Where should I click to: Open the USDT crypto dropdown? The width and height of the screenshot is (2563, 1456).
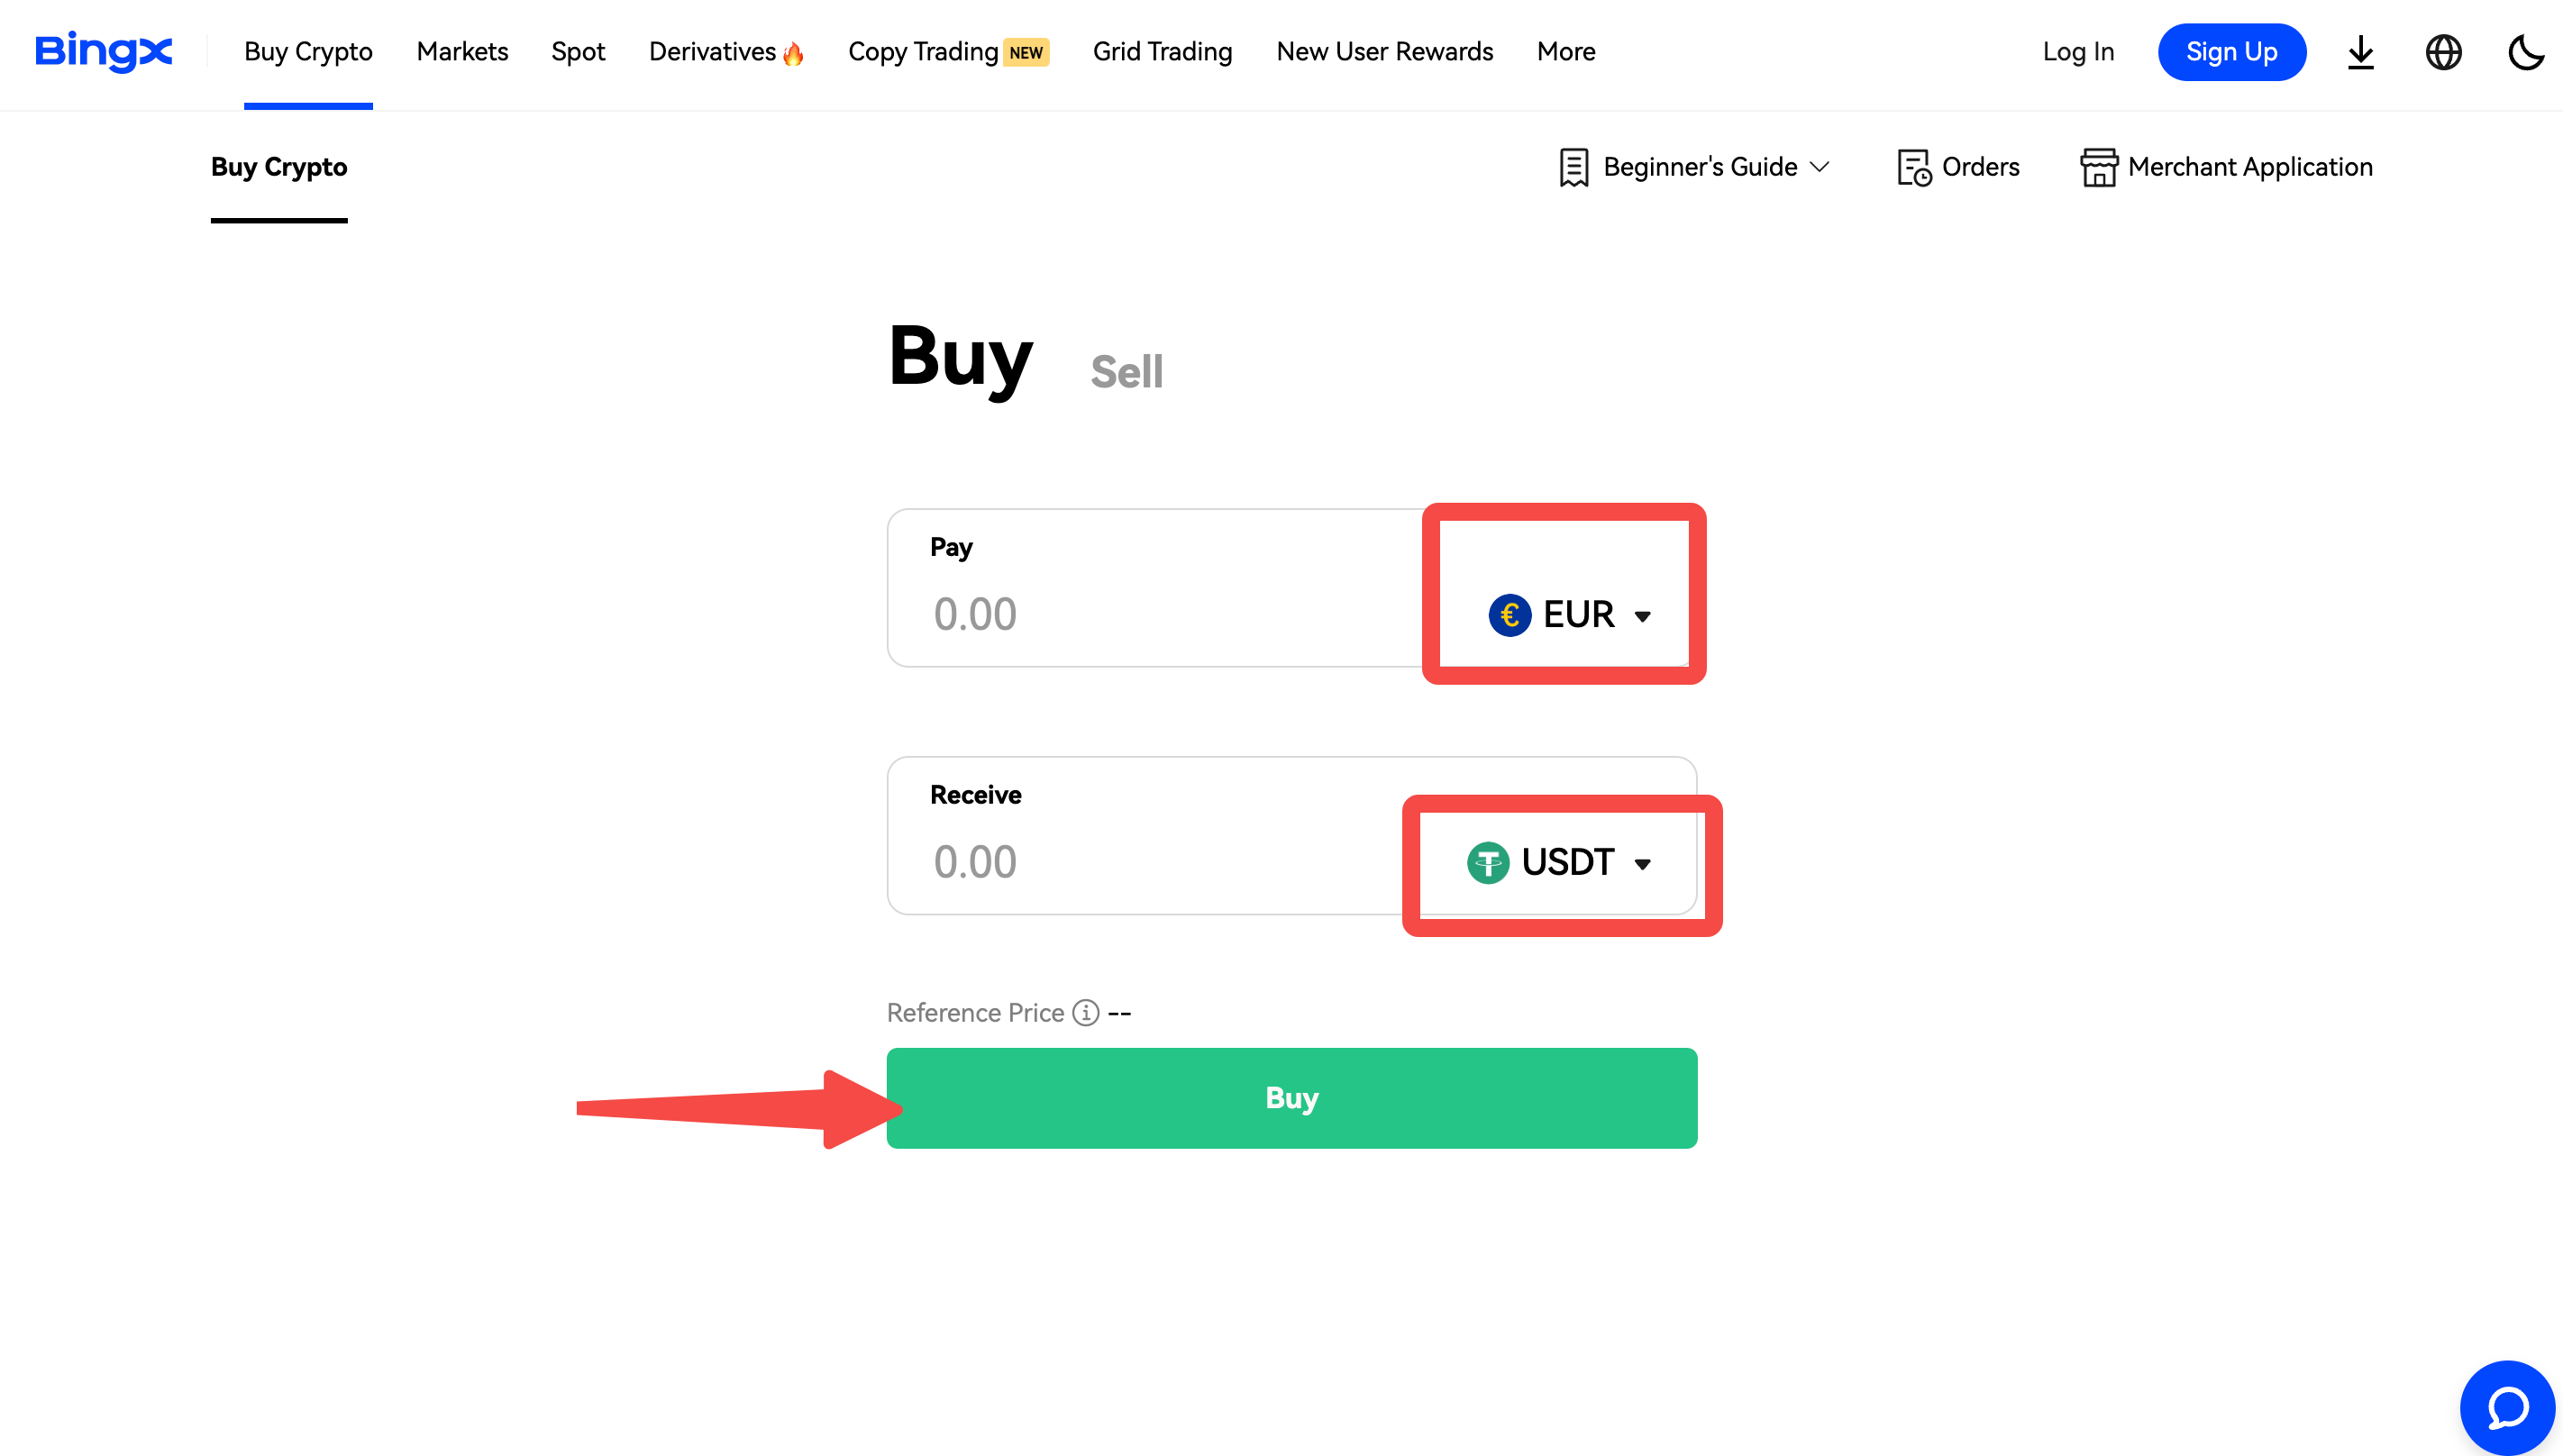(1559, 862)
